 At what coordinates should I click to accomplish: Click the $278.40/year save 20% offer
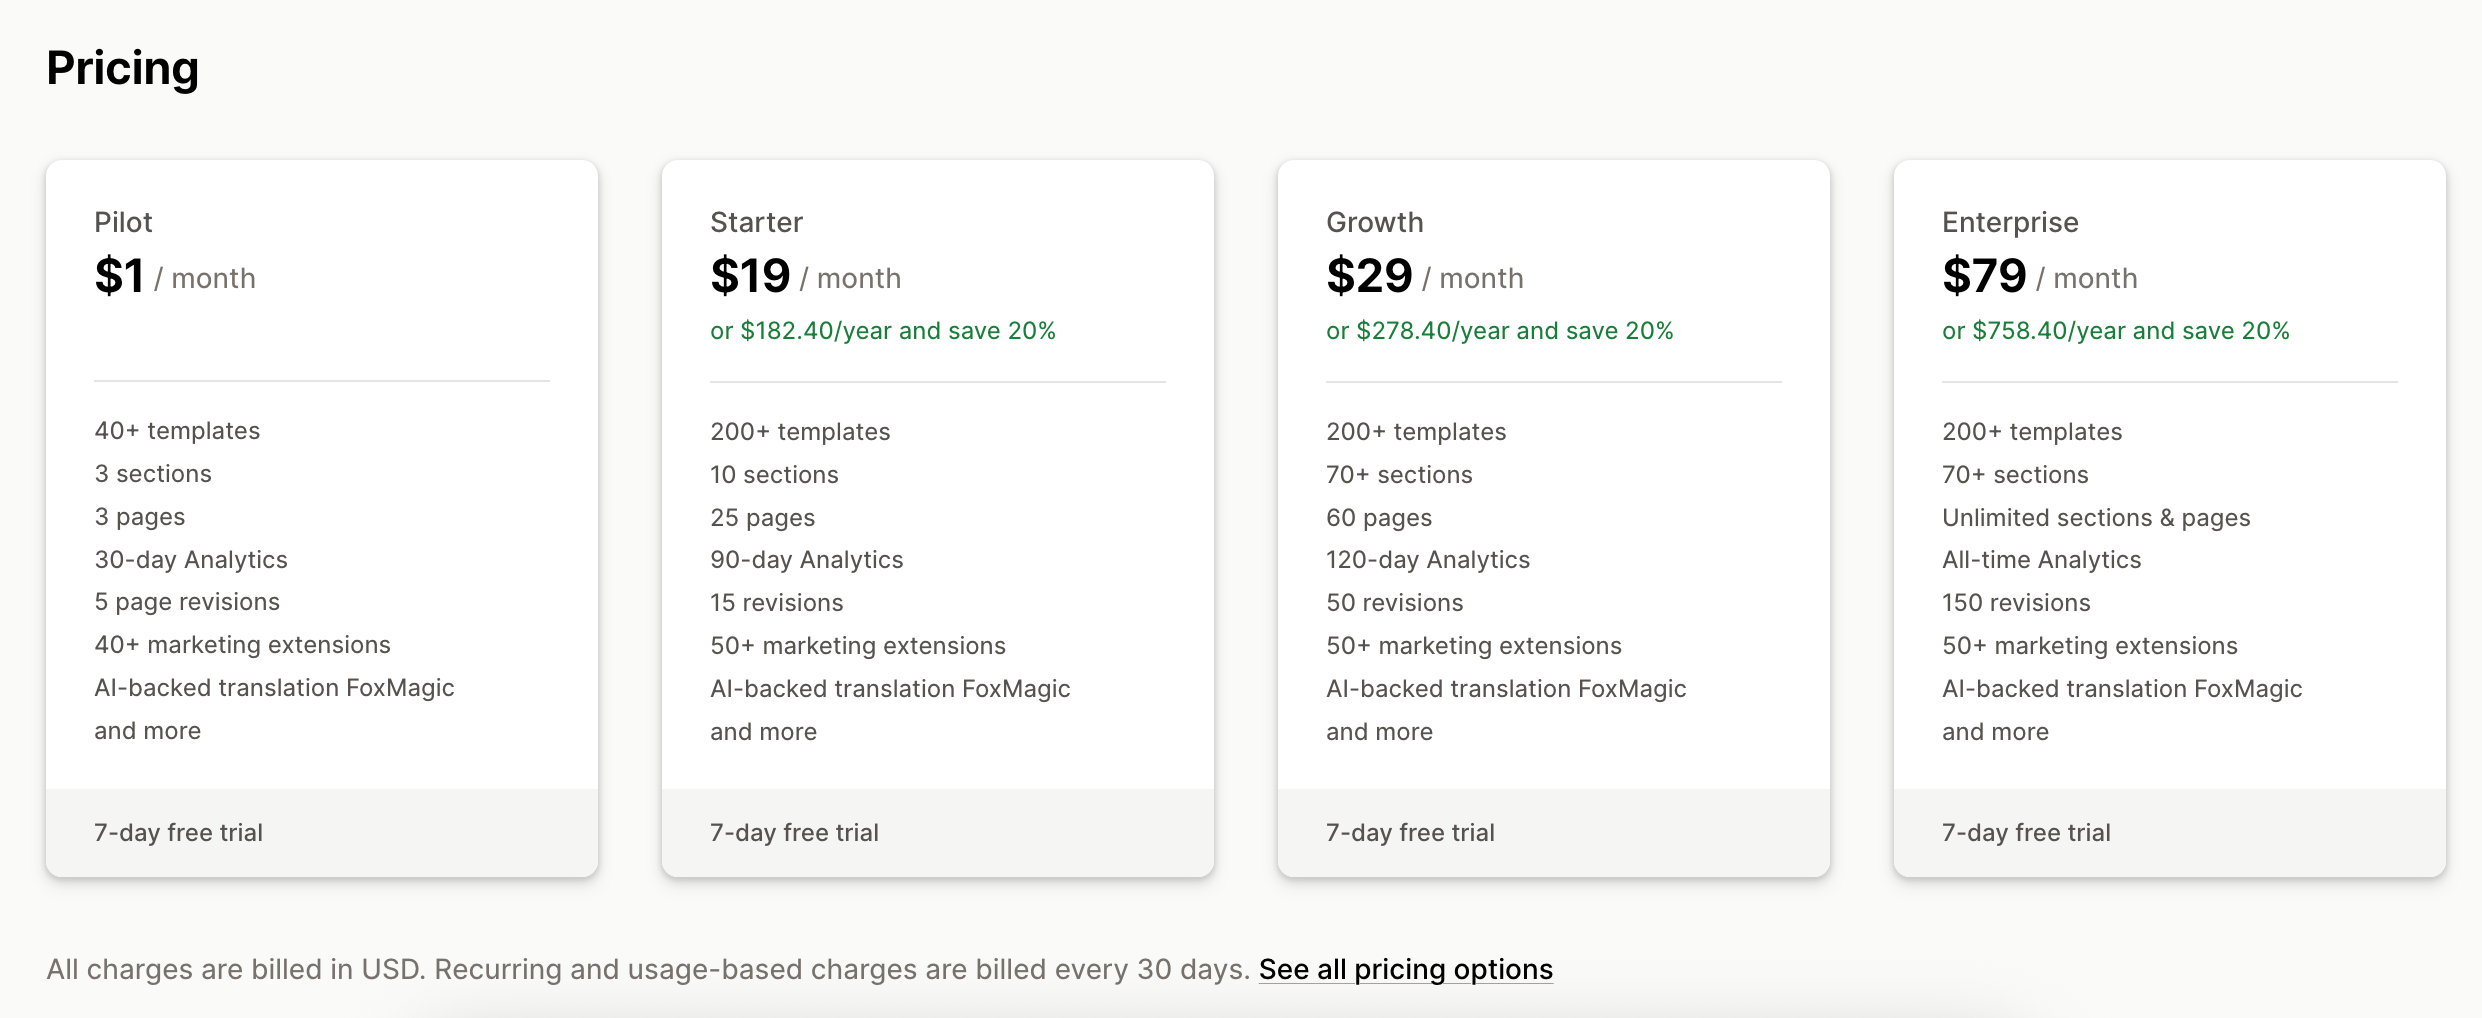[1499, 331]
